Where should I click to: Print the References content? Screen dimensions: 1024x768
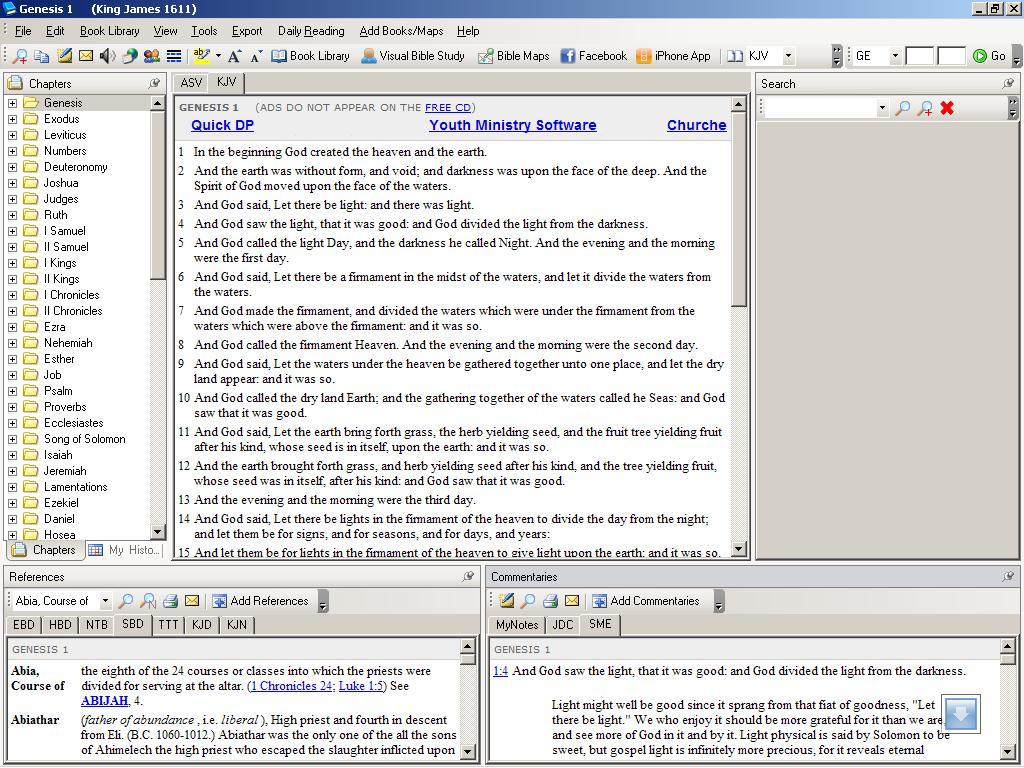tap(170, 601)
